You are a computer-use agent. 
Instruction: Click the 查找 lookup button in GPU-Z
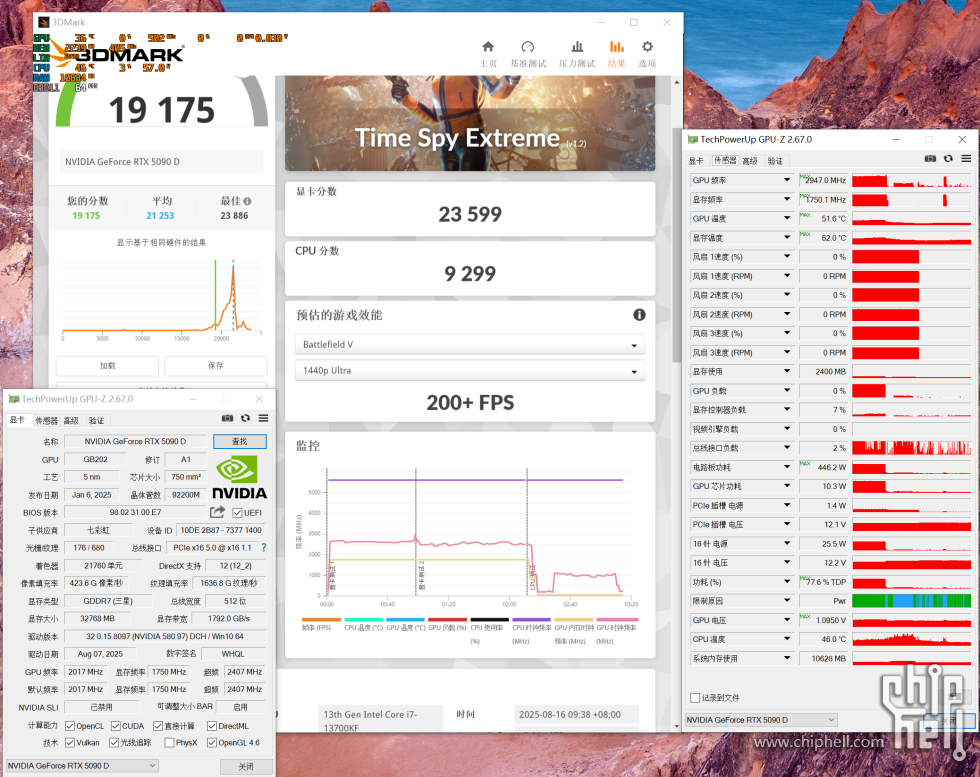click(240, 441)
